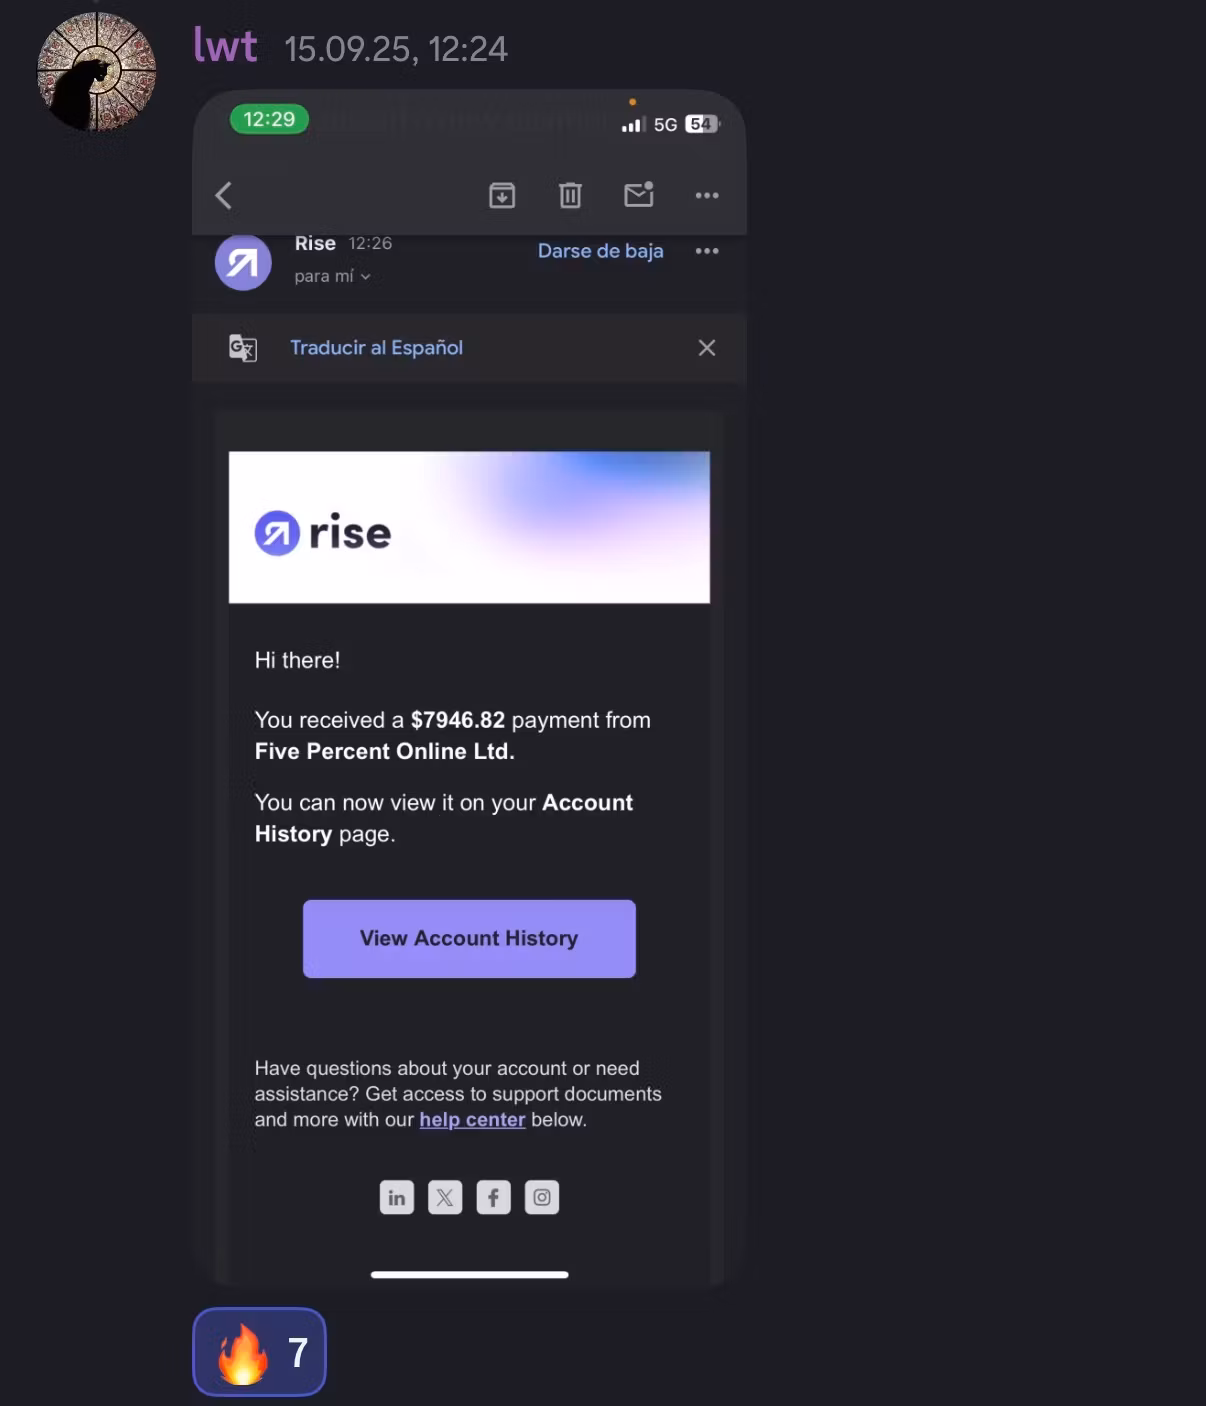Open the LinkedIn social icon
This screenshot has height=1406, width=1206.
(x=397, y=1197)
